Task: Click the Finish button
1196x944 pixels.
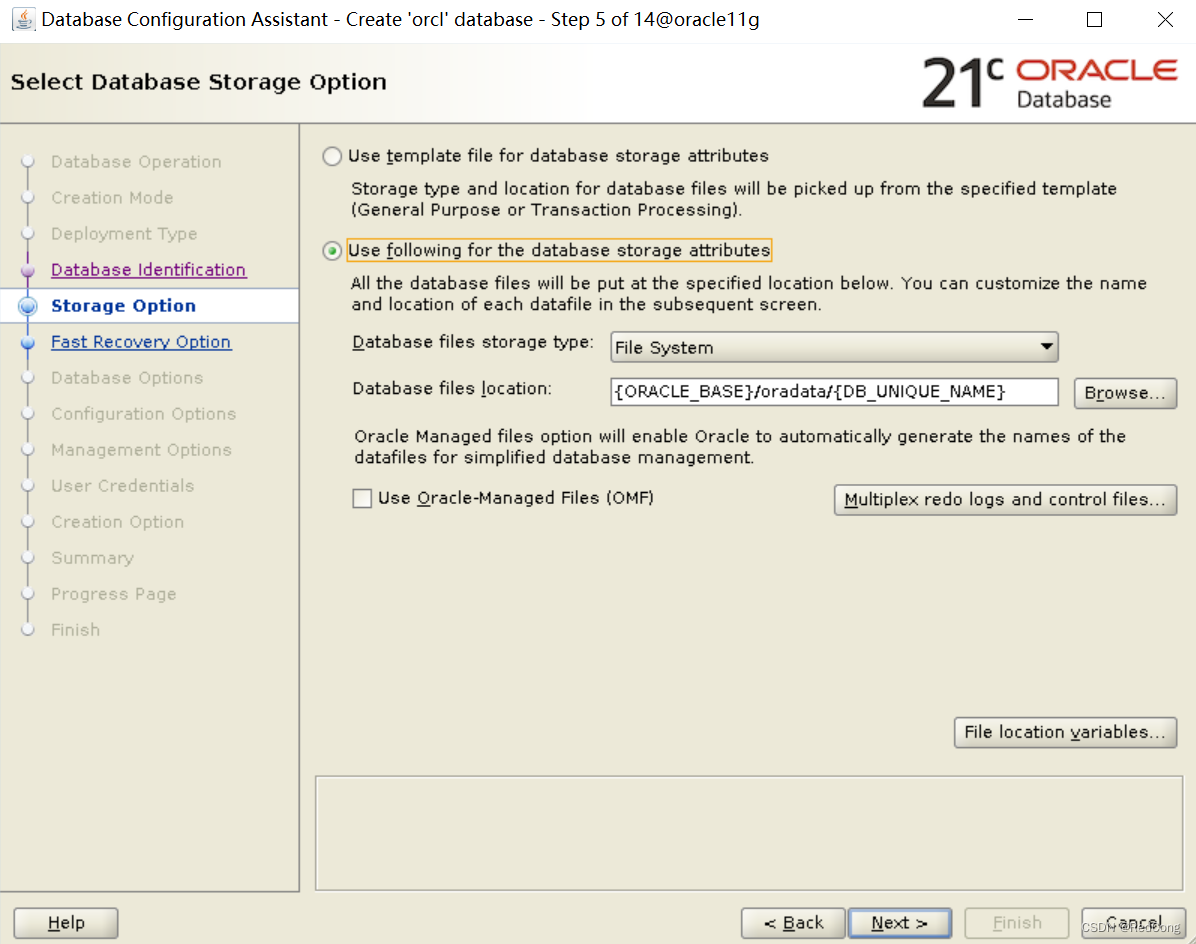Action: click(1017, 923)
